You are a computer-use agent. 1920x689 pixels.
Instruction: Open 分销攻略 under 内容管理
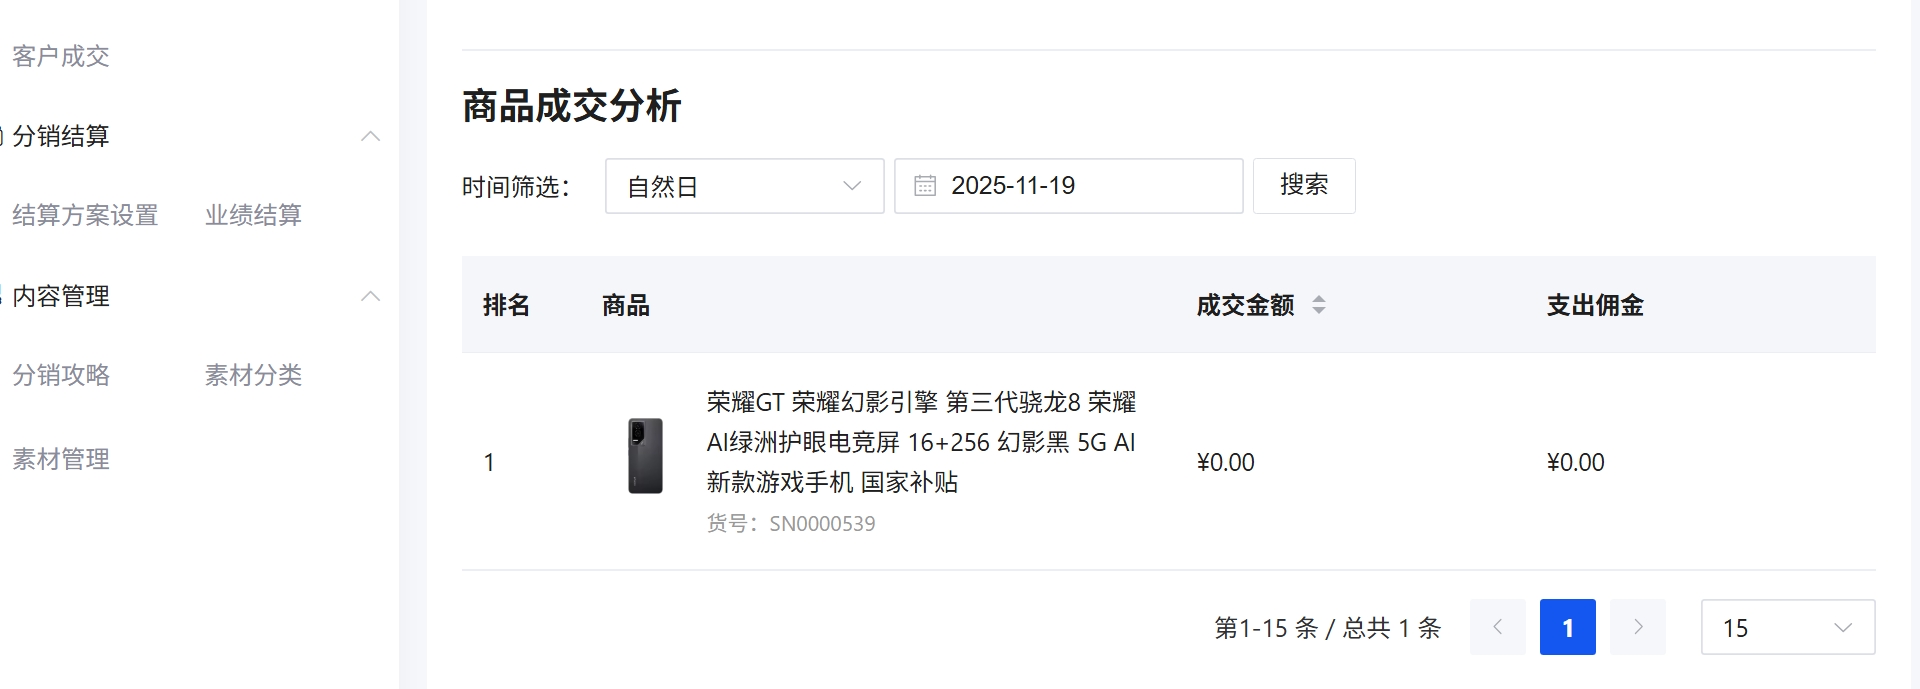(61, 375)
